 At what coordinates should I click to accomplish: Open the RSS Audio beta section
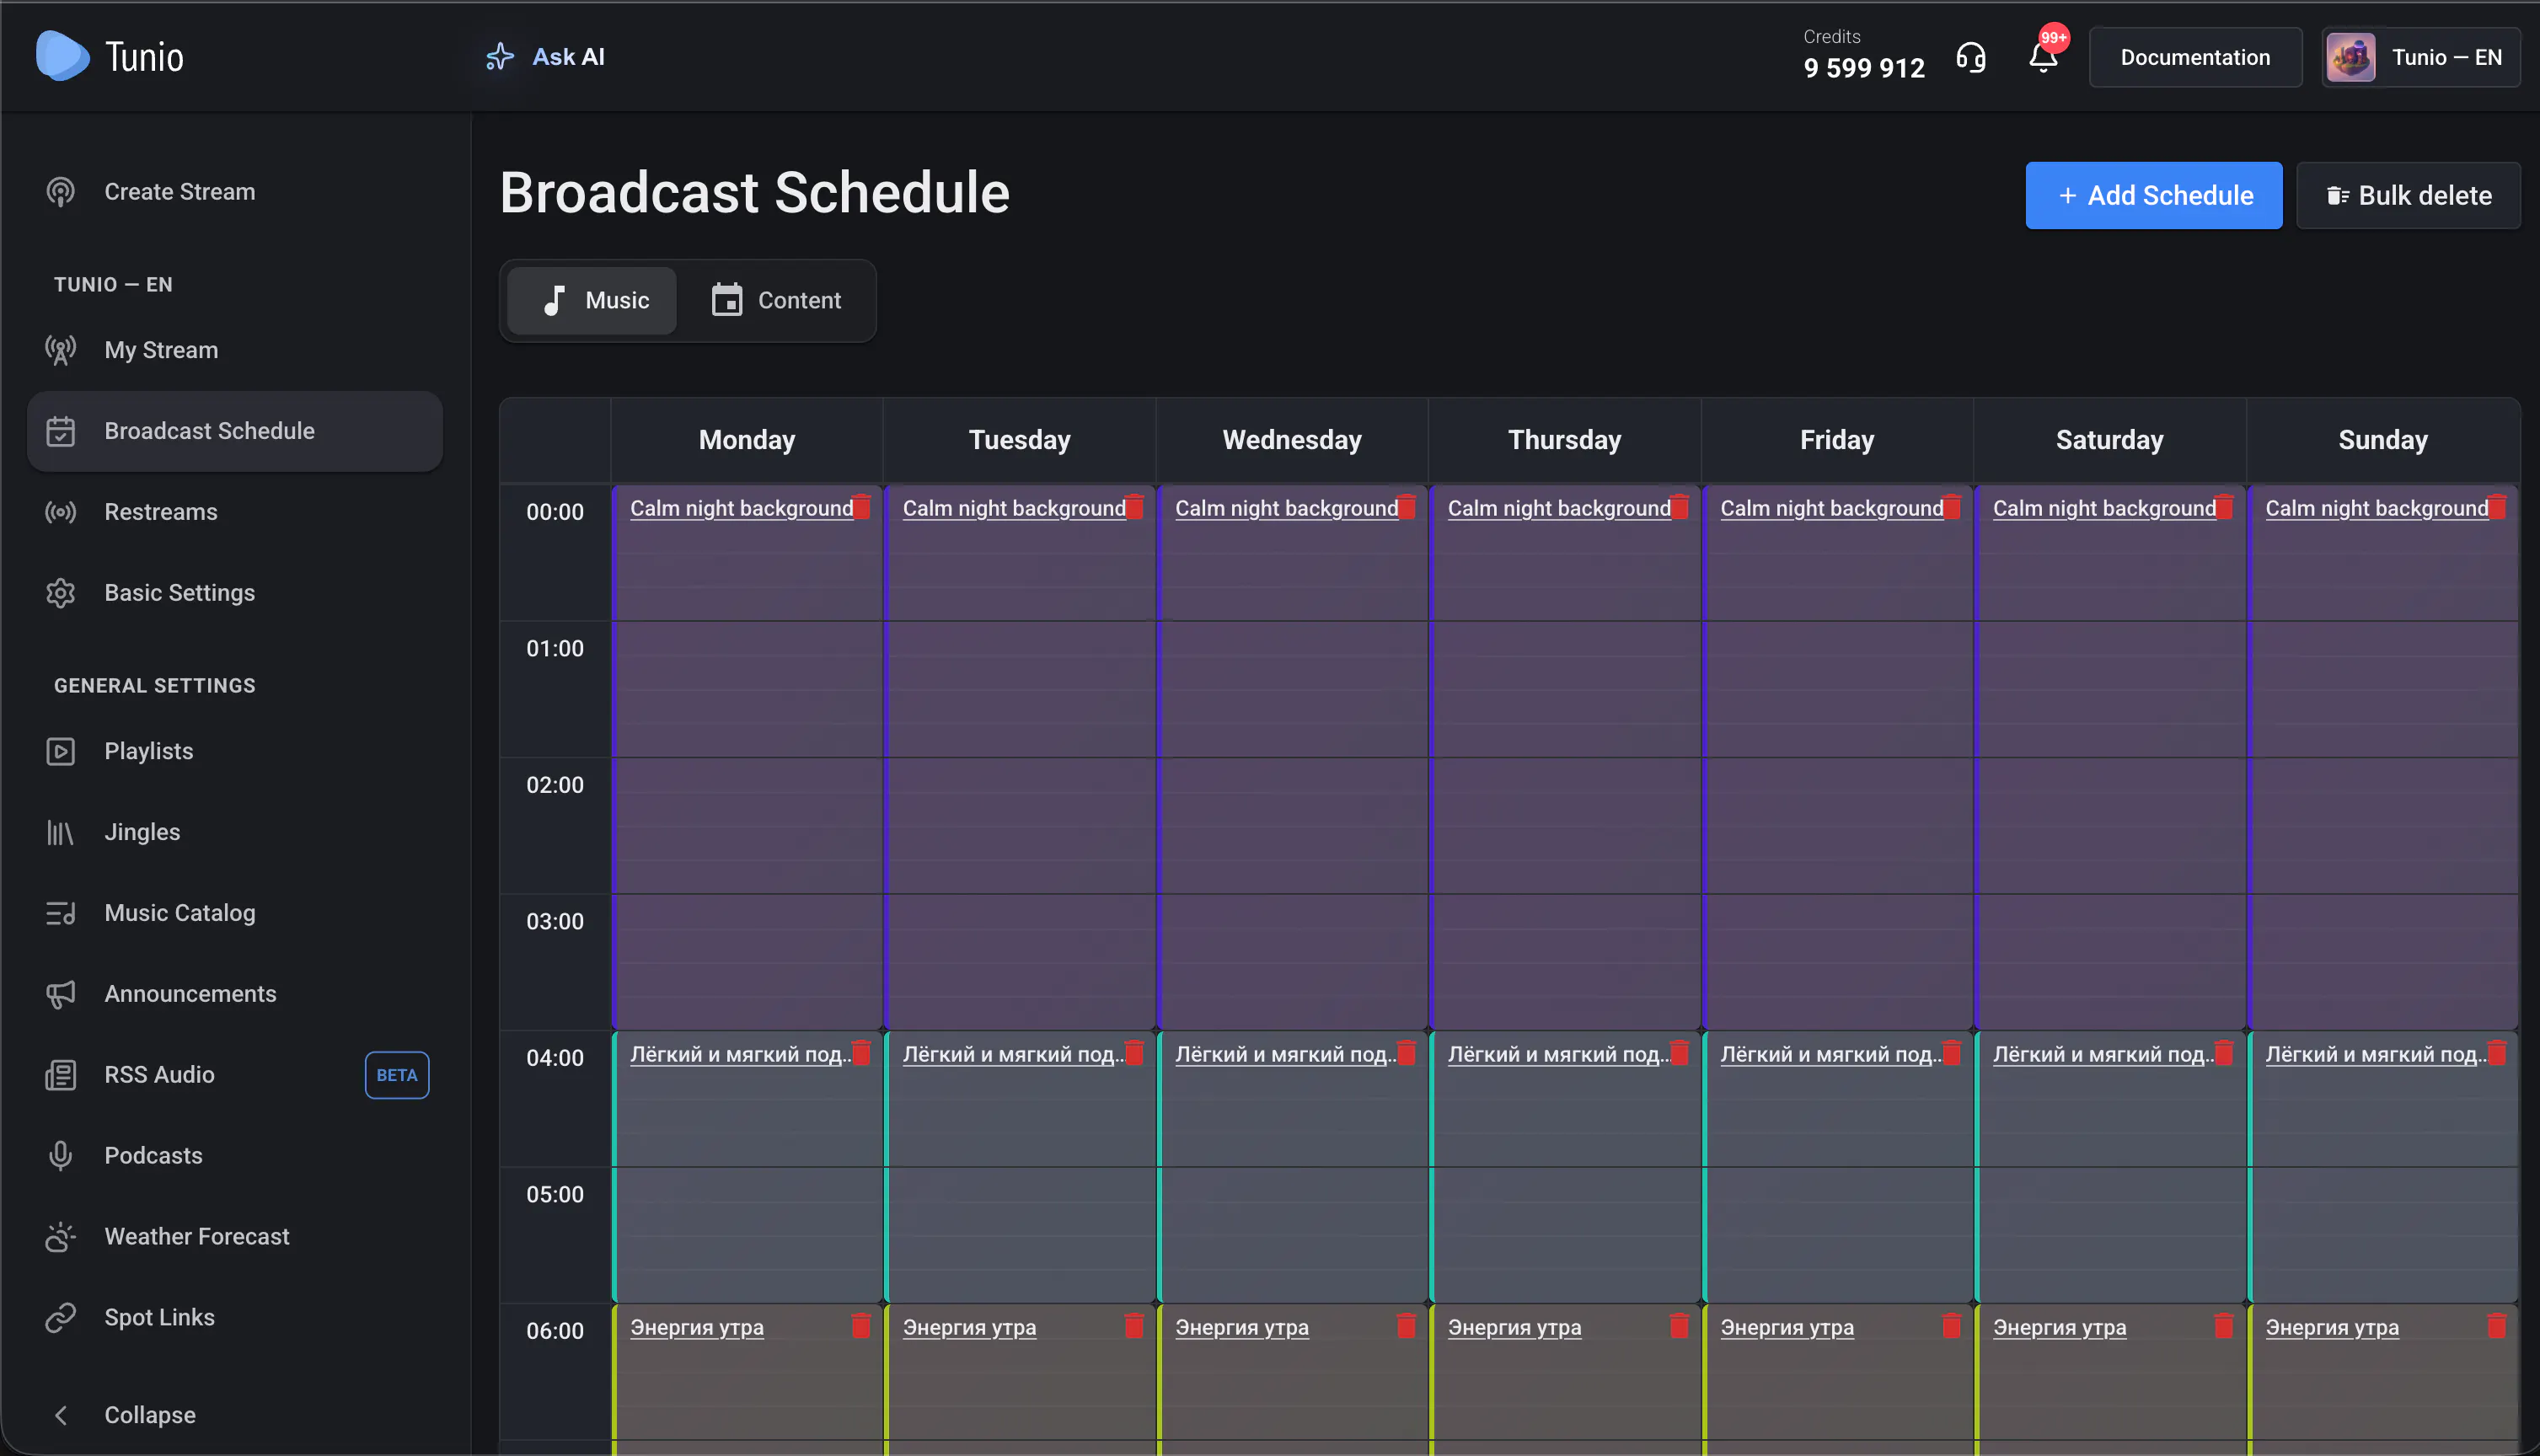pyautogui.click(x=159, y=1075)
